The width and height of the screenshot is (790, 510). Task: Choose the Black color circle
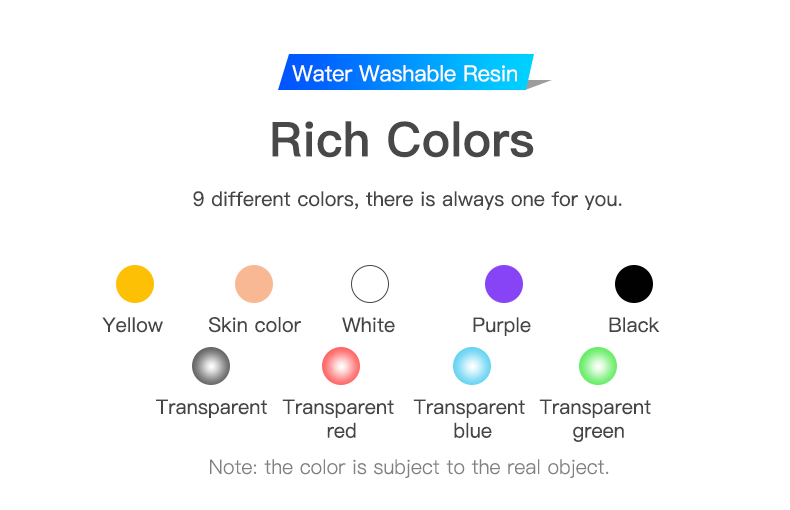634,284
